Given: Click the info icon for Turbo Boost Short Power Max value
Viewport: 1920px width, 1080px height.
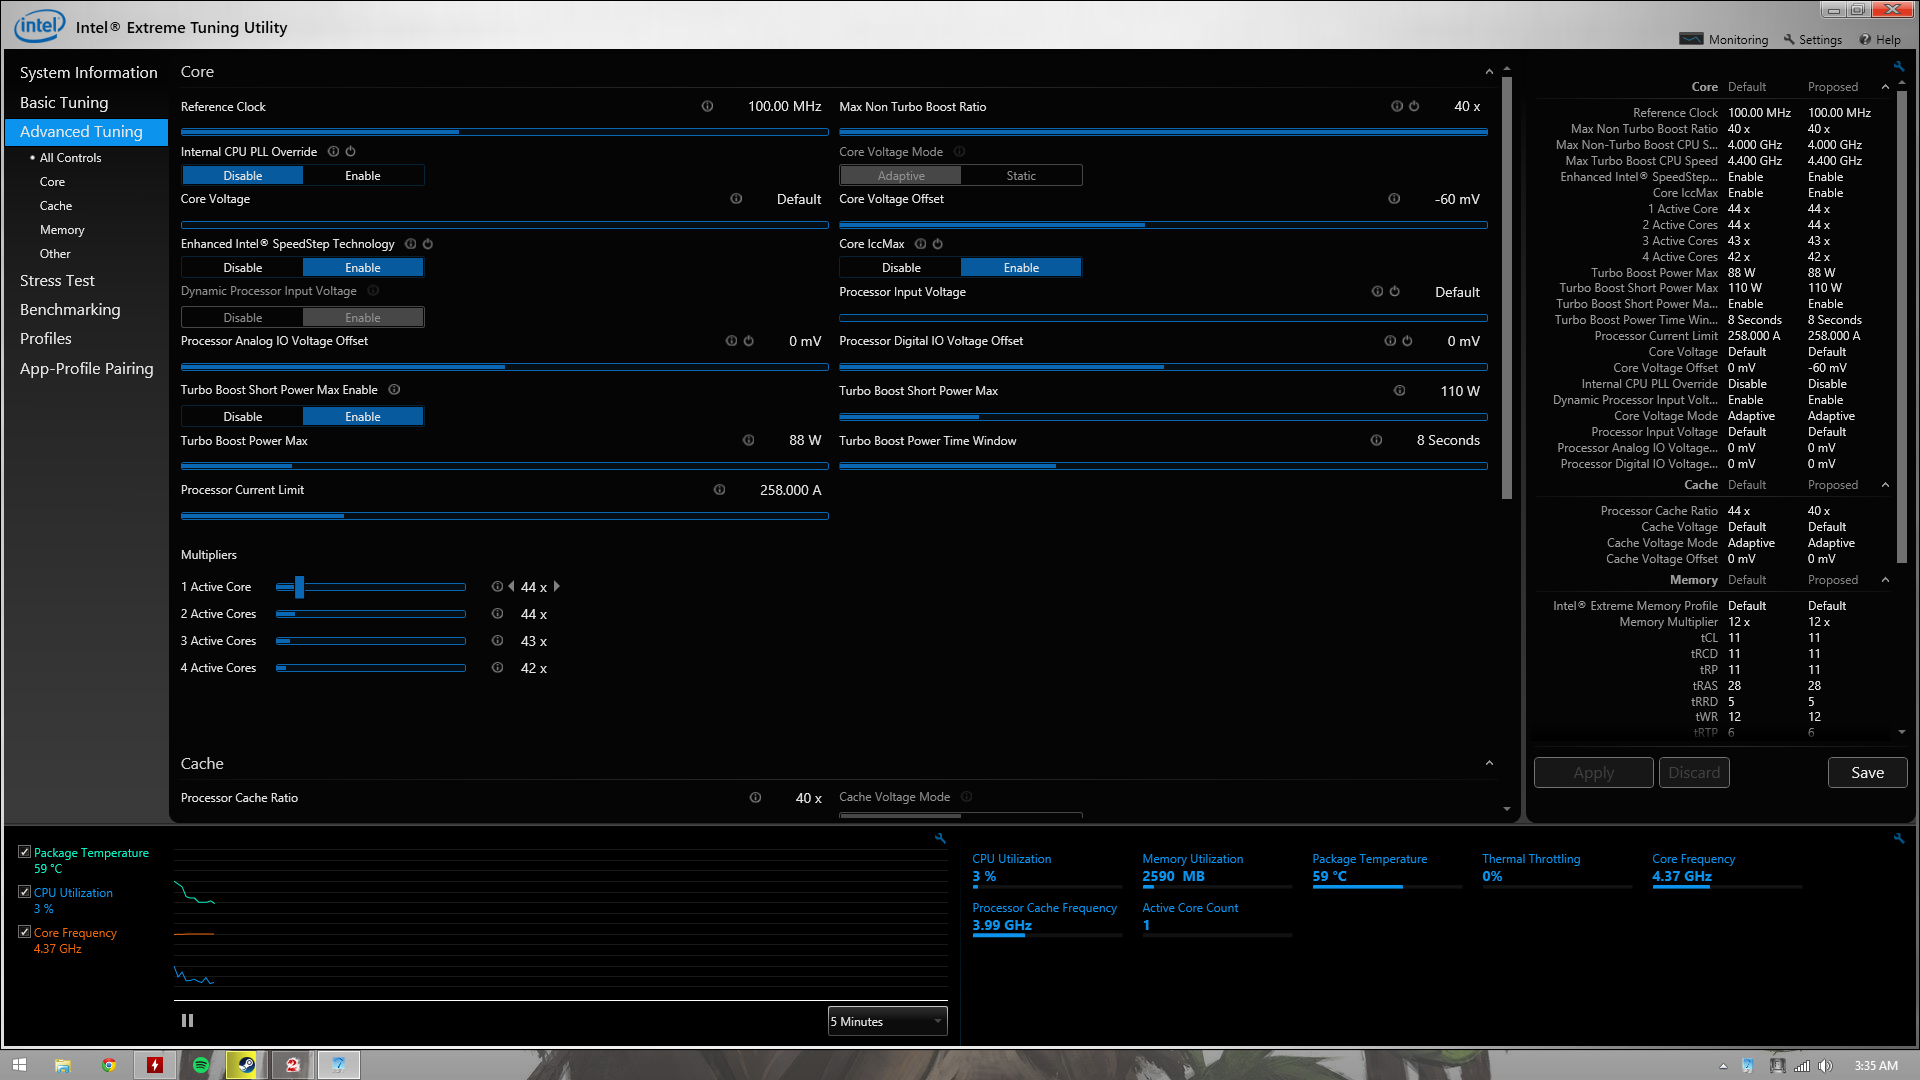Looking at the screenshot, I should point(1399,391).
